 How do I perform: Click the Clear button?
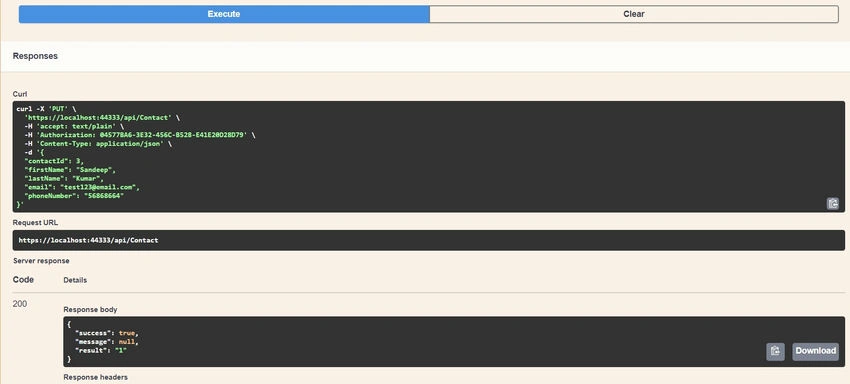pos(634,14)
